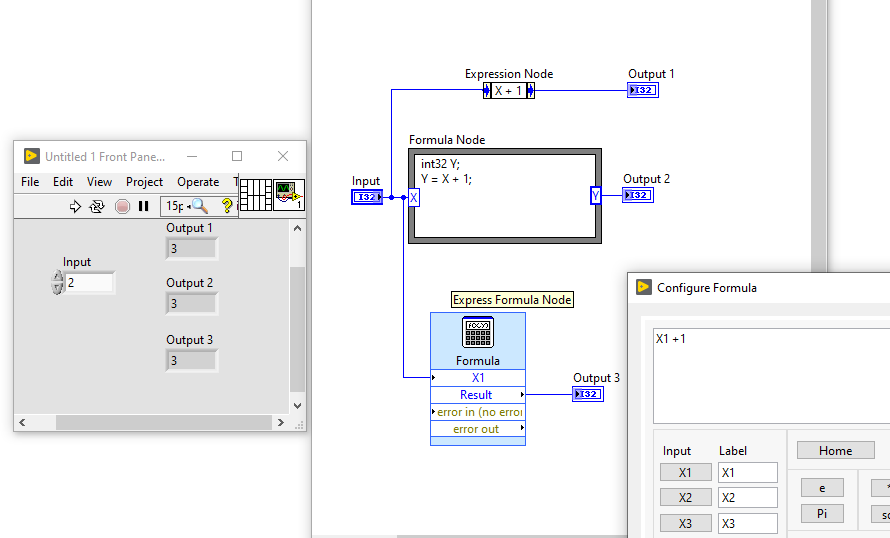
Task: Click the X1 input button
Action: (x=685, y=473)
